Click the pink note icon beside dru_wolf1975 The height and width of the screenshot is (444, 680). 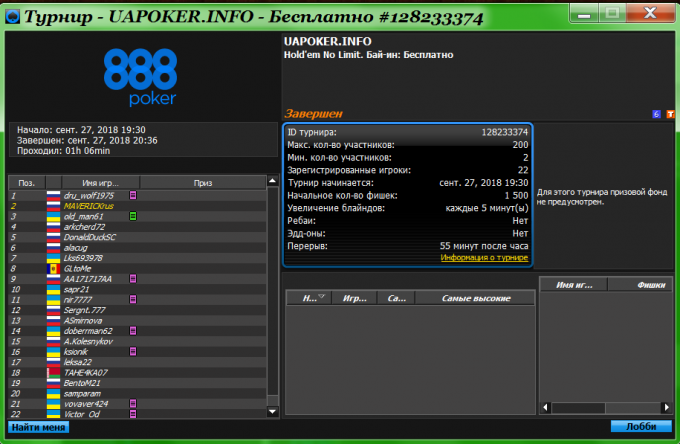coord(133,195)
